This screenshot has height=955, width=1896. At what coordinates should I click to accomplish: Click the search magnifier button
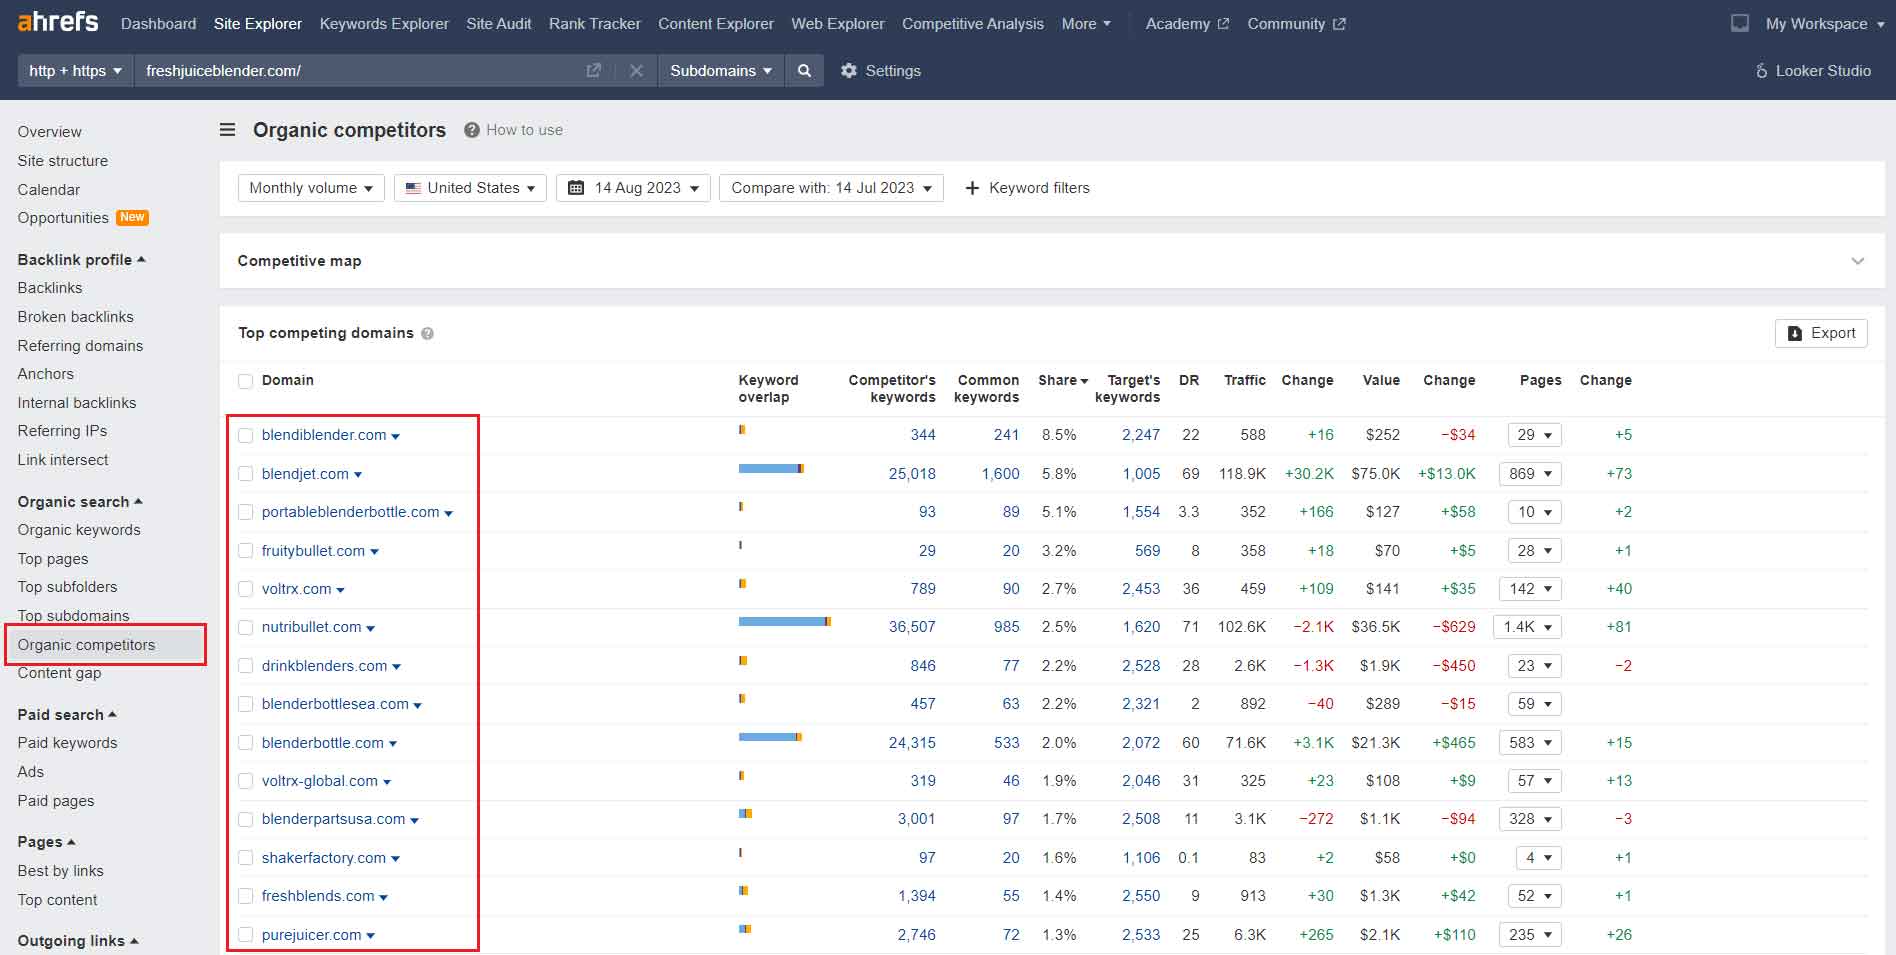(804, 71)
